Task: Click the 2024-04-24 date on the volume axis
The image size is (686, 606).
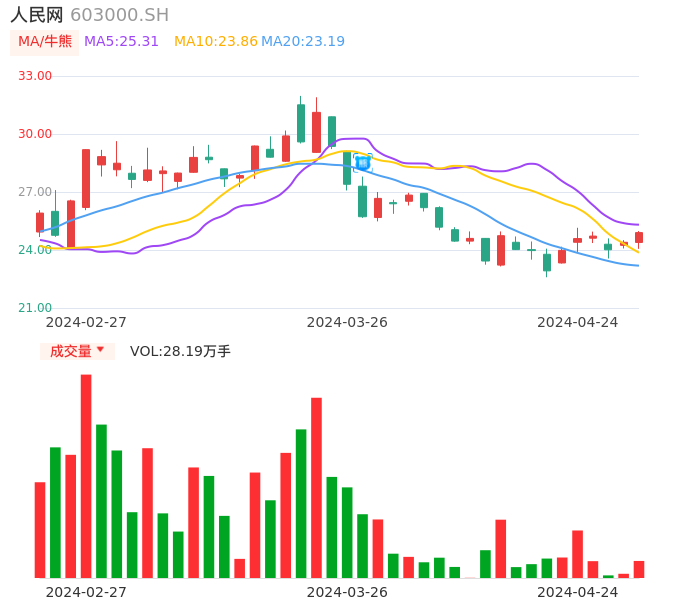Action: pyautogui.click(x=577, y=592)
